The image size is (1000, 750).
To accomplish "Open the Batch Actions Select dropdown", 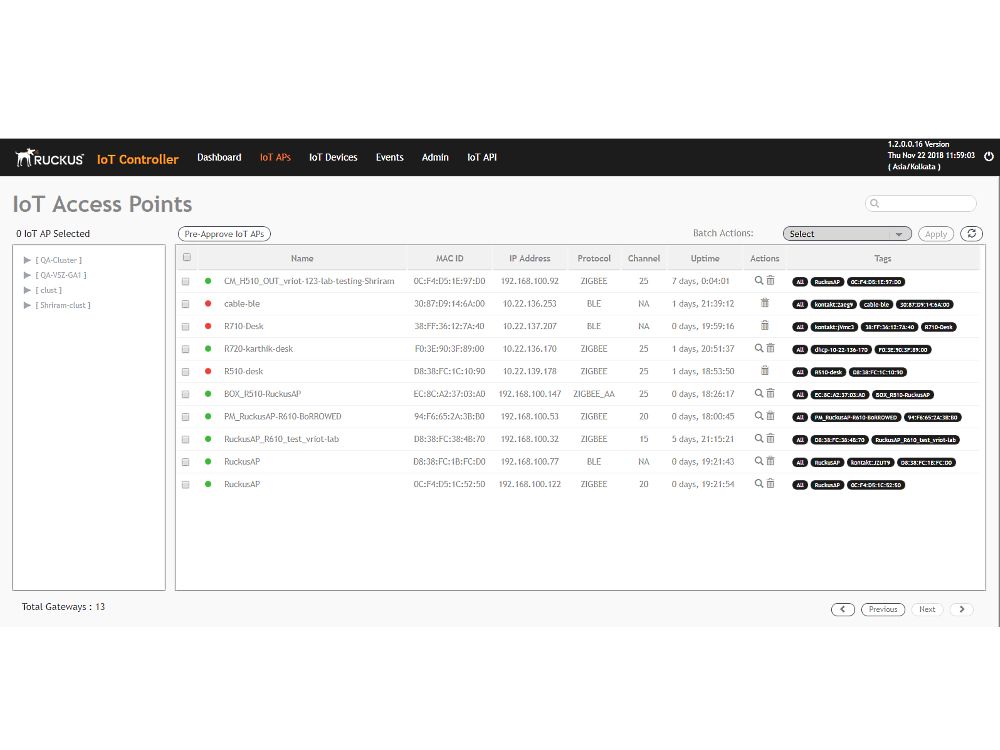I will [x=847, y=234].
